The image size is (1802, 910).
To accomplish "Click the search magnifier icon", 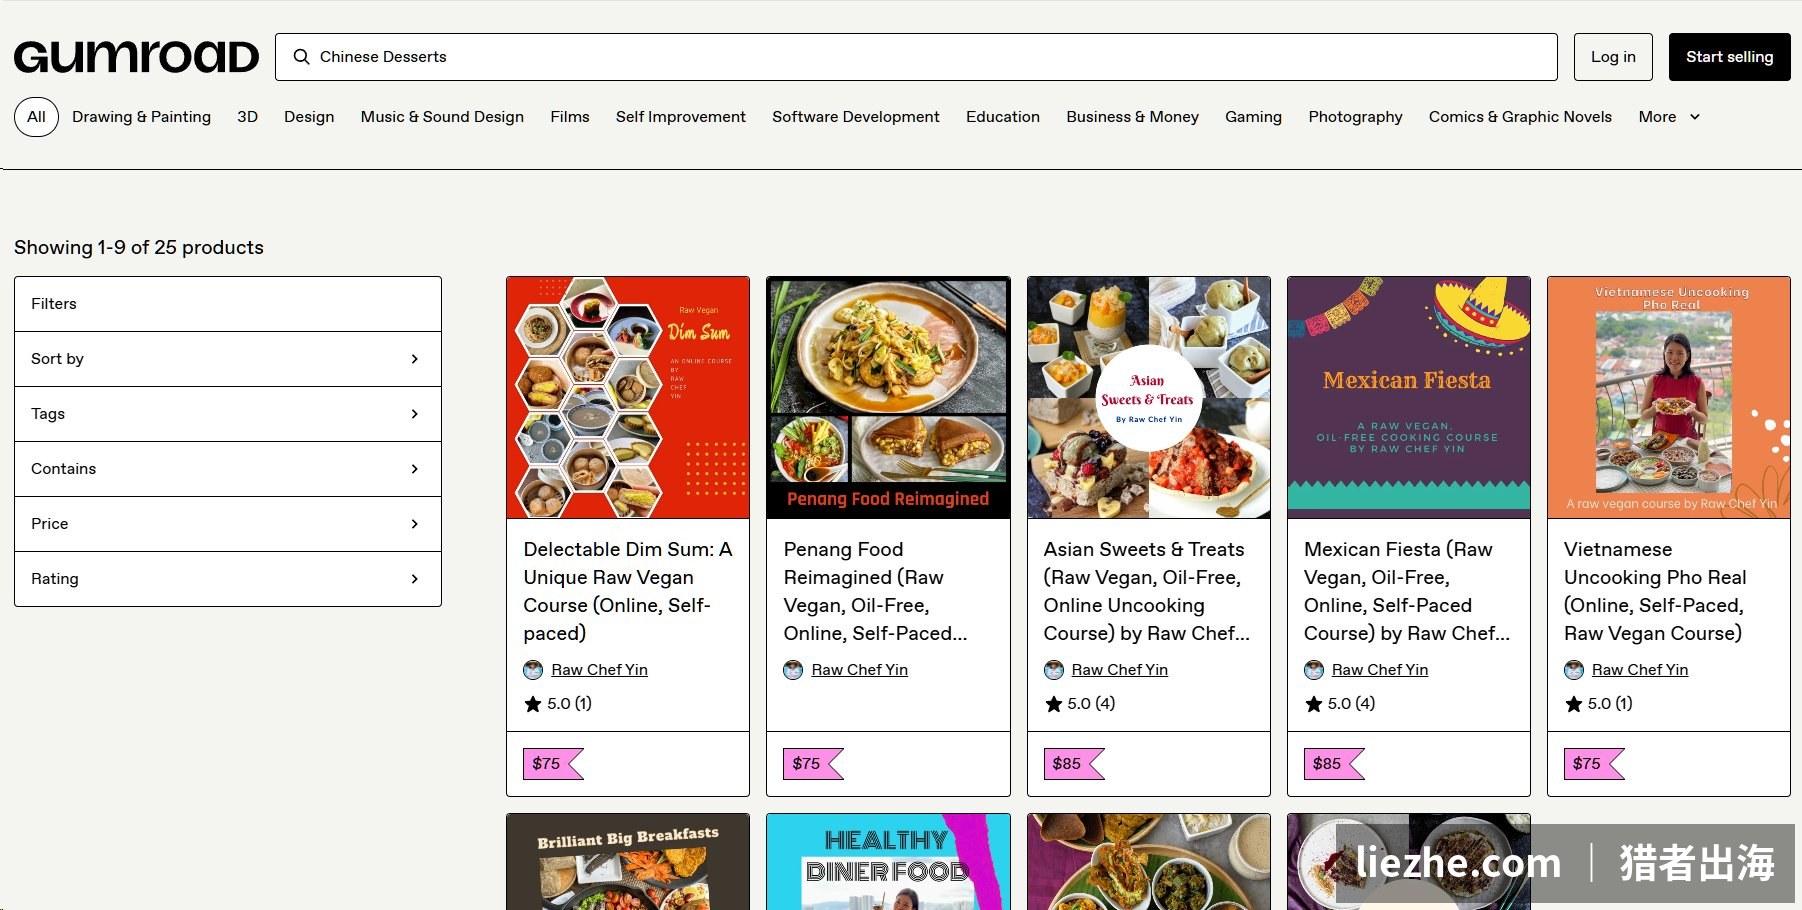I will [x=301, y=57].
